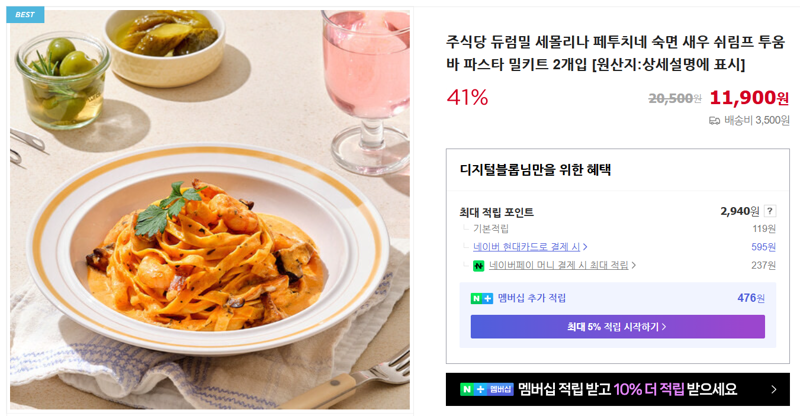Expand the arrow after 네이버 현대카드로 결제 시
800x416 pixels.
pos(585,247)
